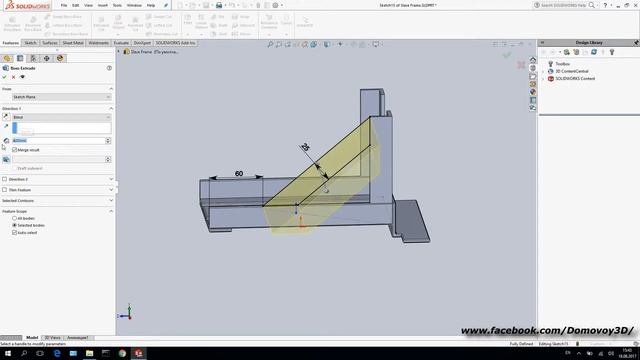Click the Zoom to Fit view icon
The image size is (640, 360).
[x=270, y=44]
